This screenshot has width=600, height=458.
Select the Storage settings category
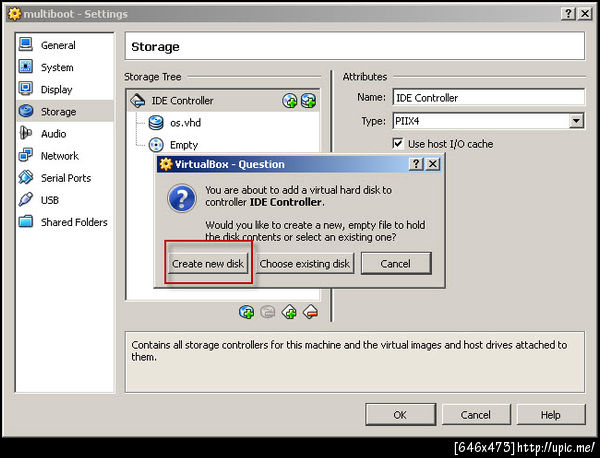pyautogui.click(x=65, y=111)
